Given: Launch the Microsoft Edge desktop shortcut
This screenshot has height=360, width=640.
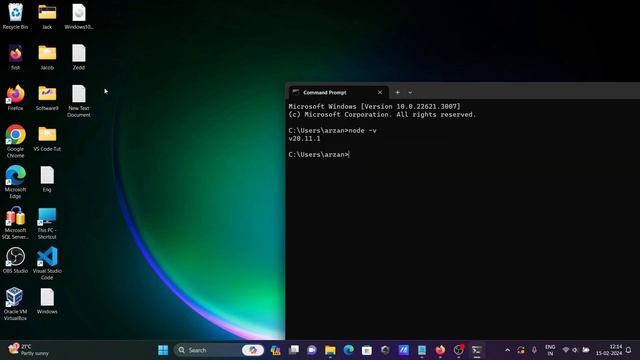Looking at the screenshot, I should [16, 182].
